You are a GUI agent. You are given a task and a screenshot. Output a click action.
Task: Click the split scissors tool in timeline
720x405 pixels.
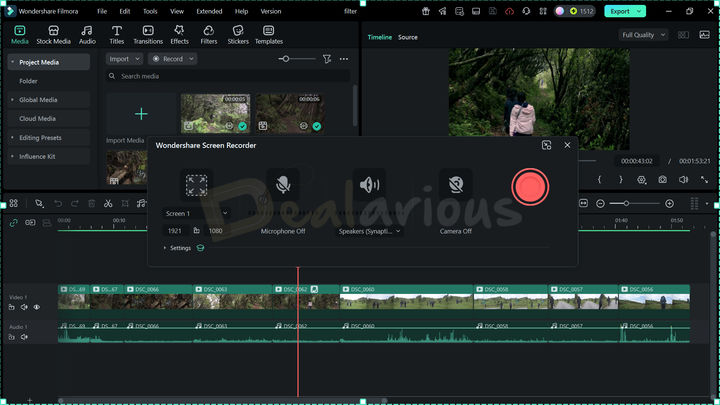(108, 203)
